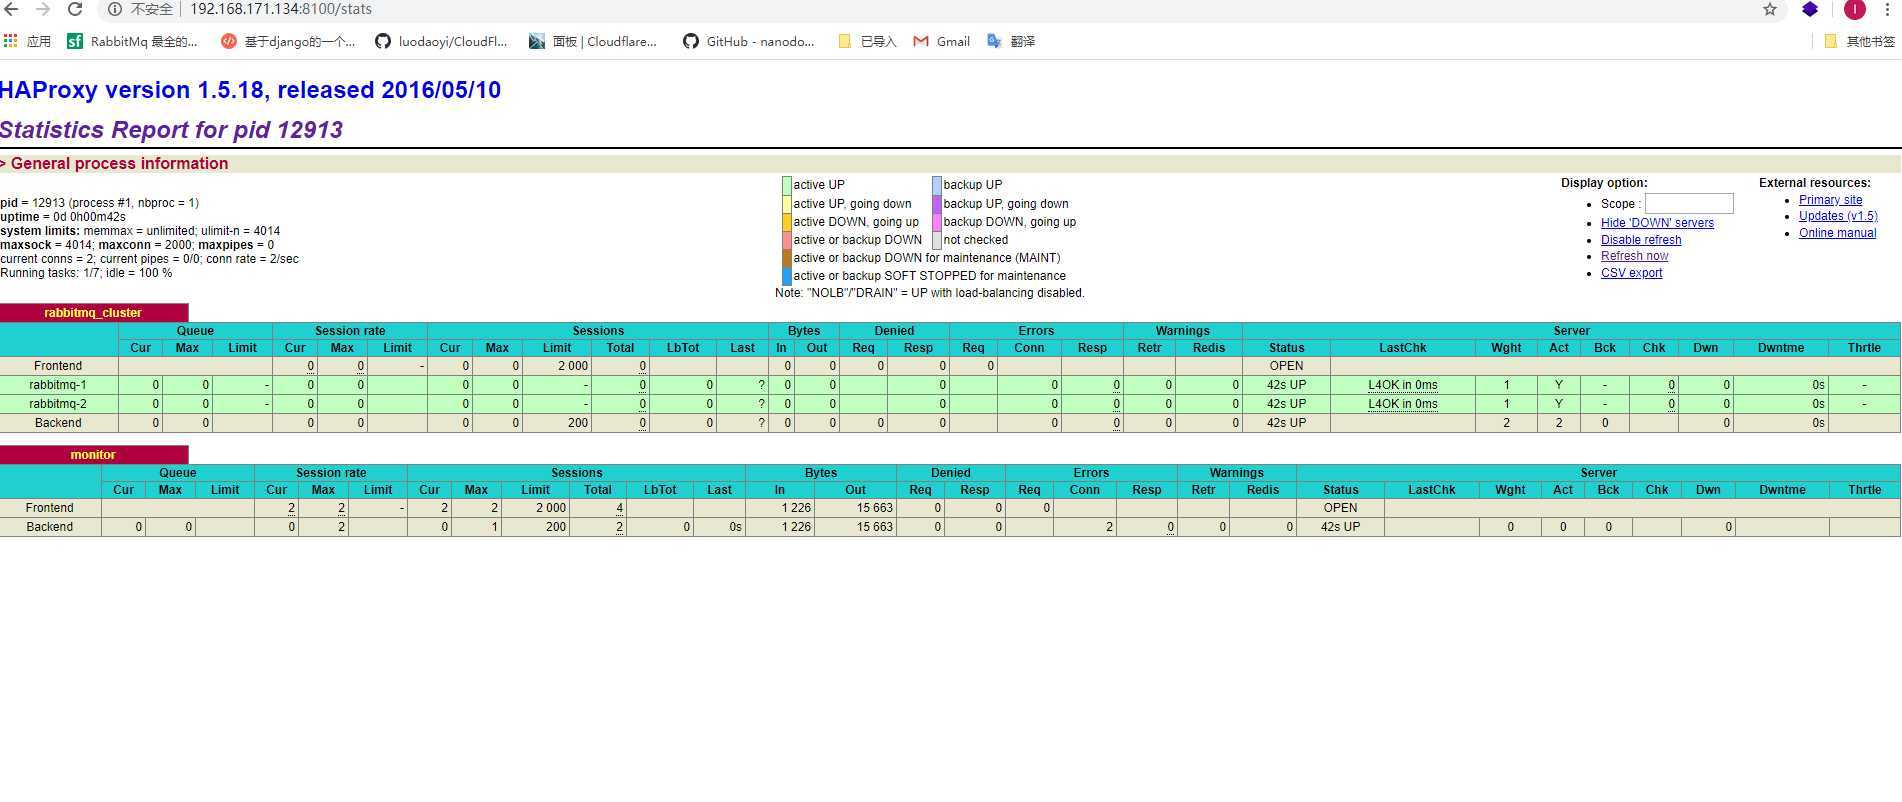Open the Primary site link

pyautogui.click(x=1830, y=200)
